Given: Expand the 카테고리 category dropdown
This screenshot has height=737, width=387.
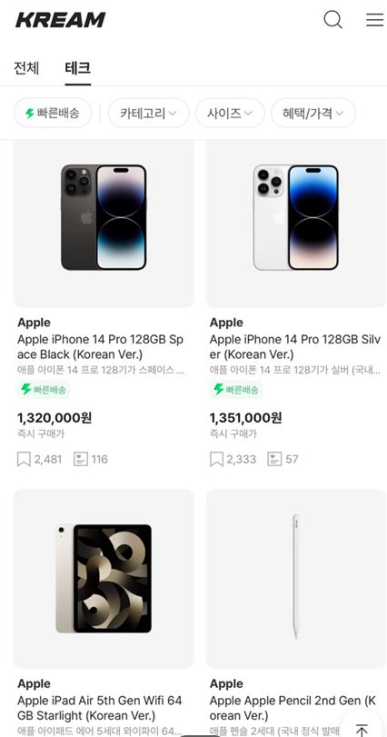Looking at the screenshot, I should (149, 113).
